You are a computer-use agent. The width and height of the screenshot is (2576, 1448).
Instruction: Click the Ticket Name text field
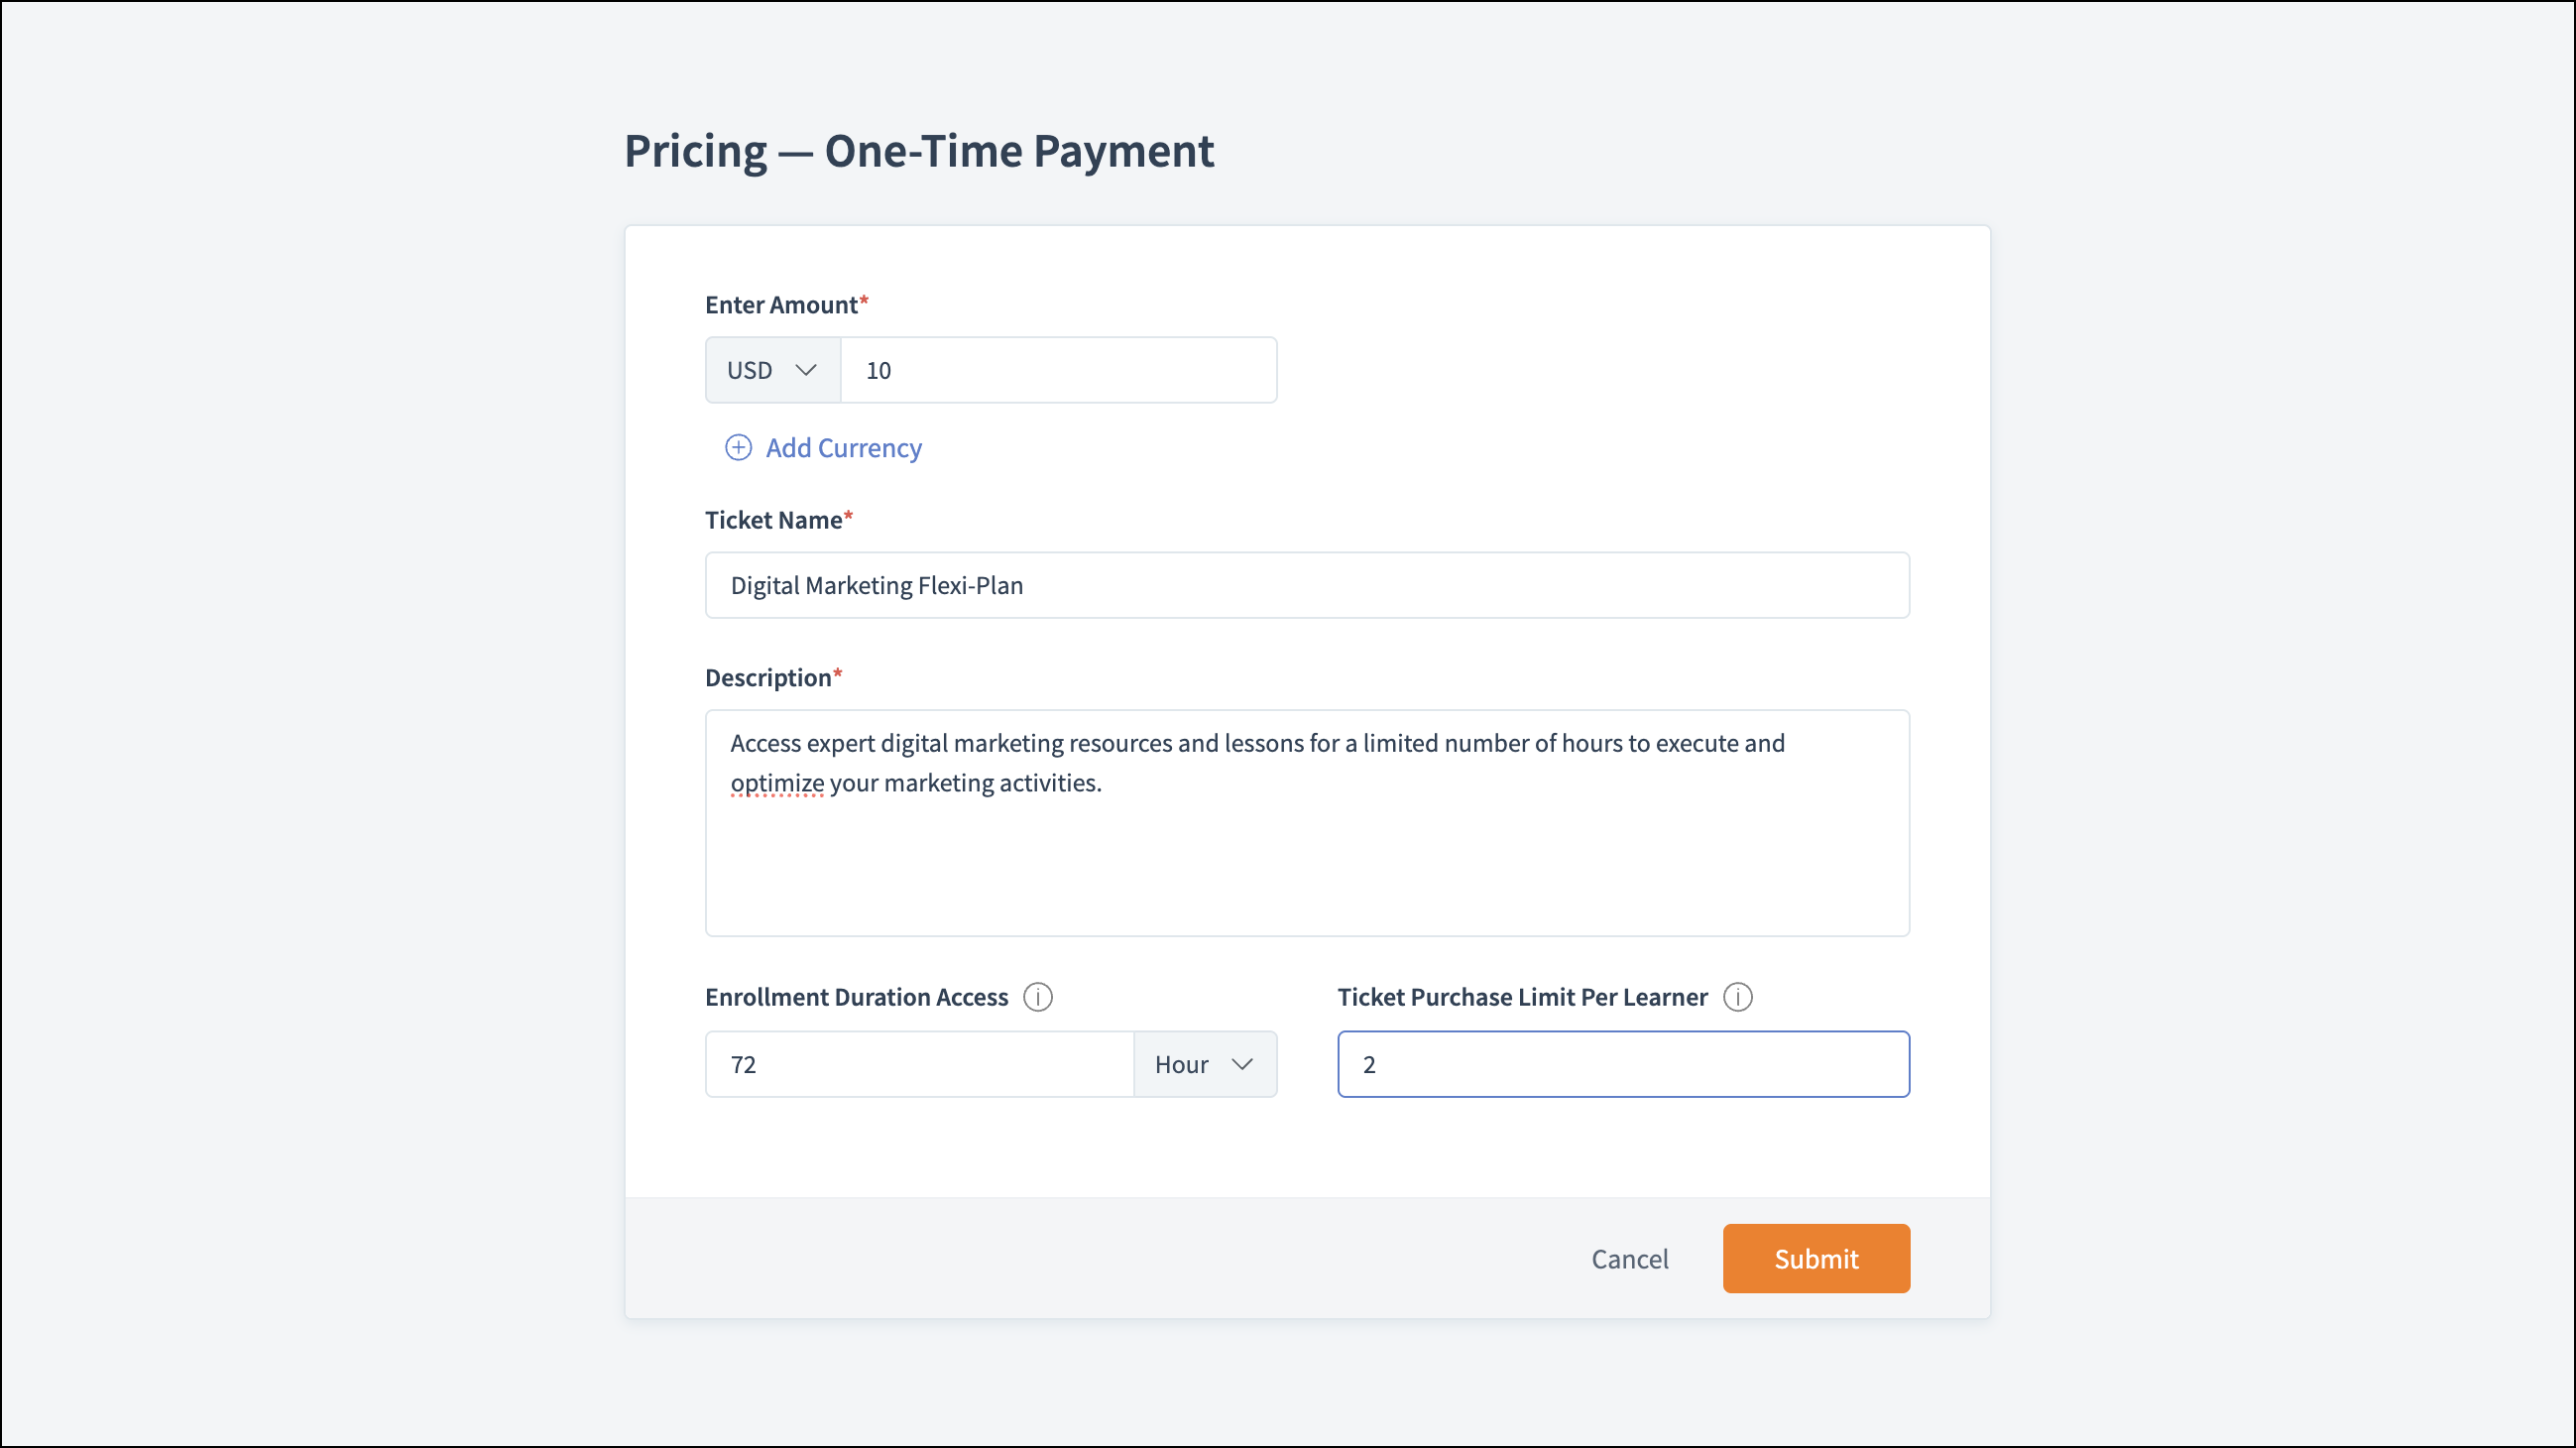pyautogui.click(x=1307, y=585)
